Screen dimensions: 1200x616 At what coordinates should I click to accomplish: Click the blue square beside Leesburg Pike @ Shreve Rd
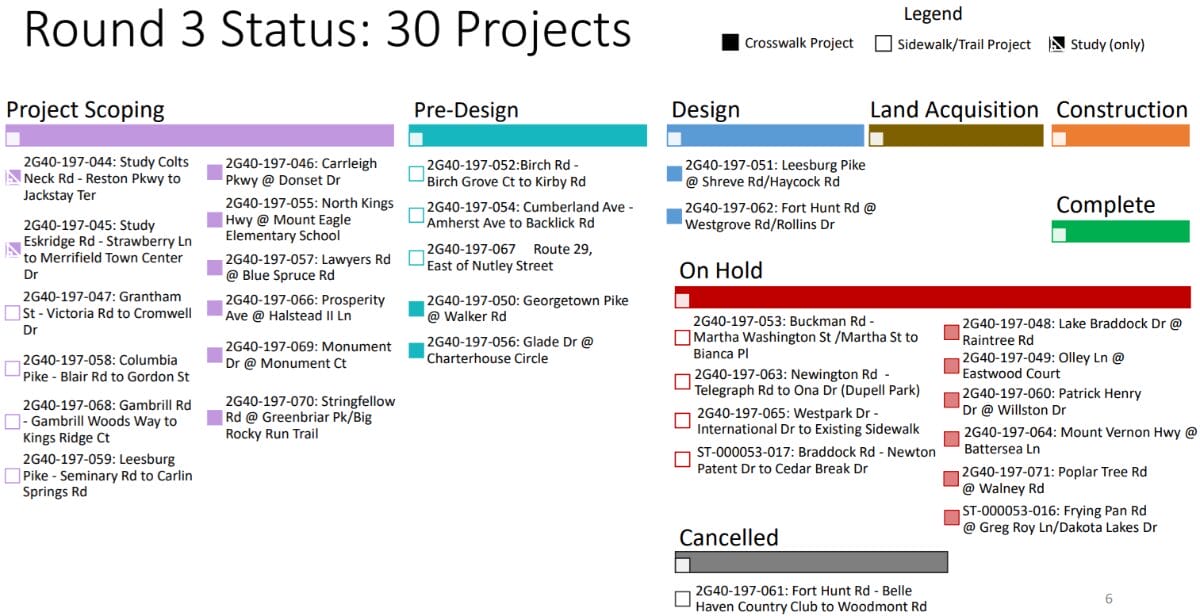coord(674,174)
